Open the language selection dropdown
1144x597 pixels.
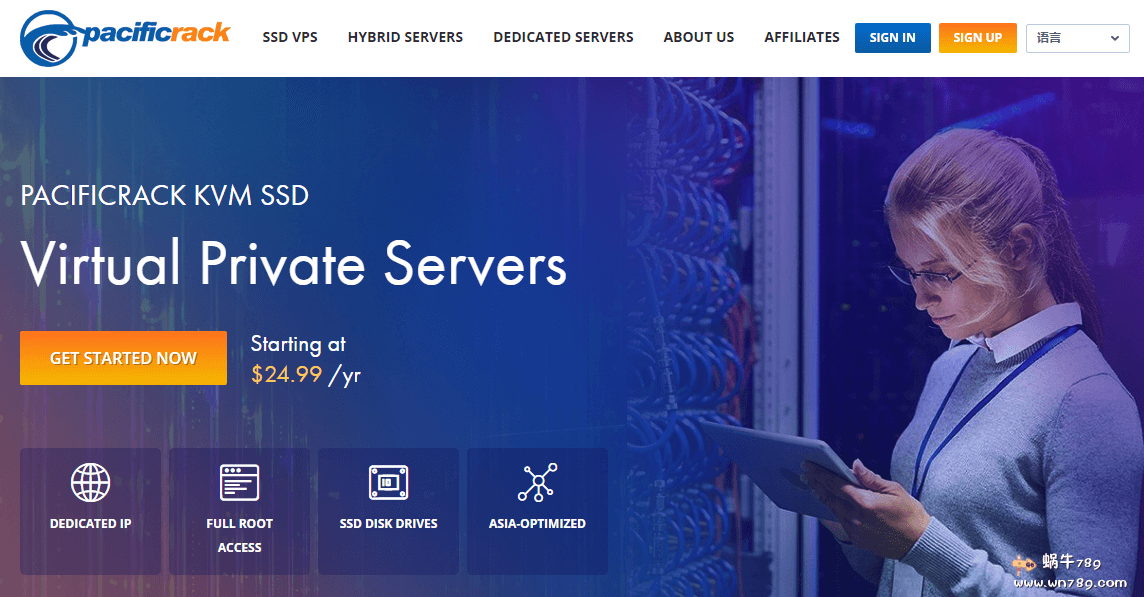[1078, 38]
